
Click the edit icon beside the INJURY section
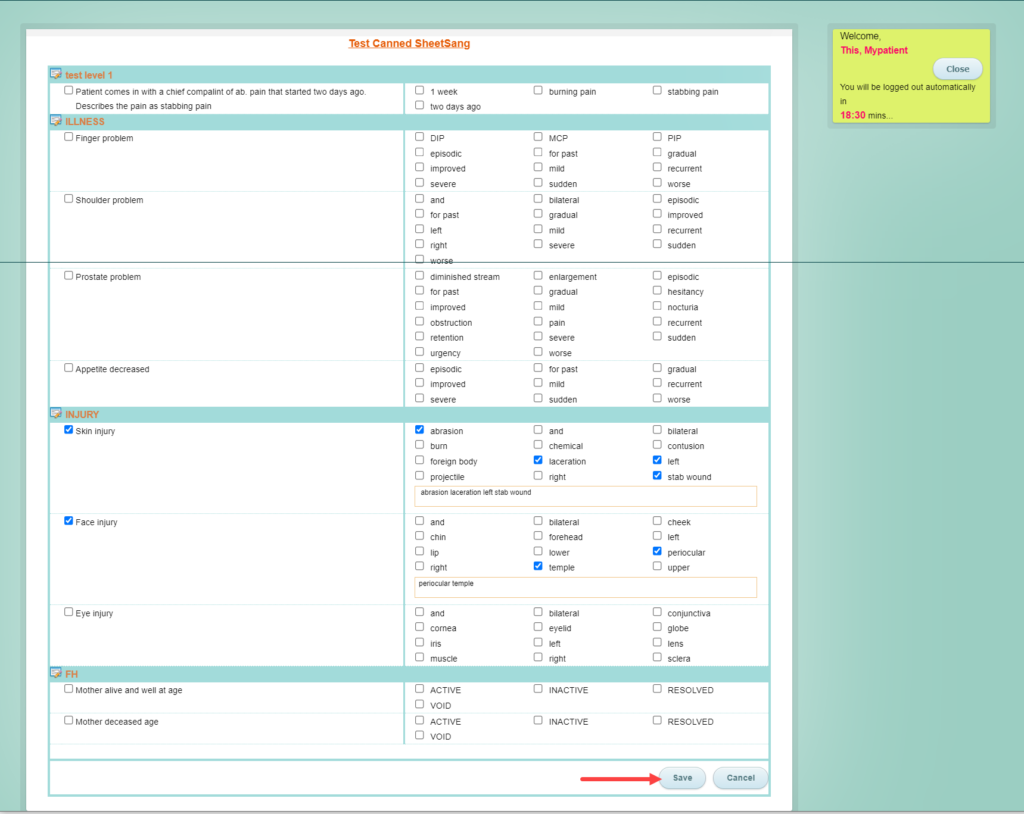pyautogui.click(x=56, y=413)
